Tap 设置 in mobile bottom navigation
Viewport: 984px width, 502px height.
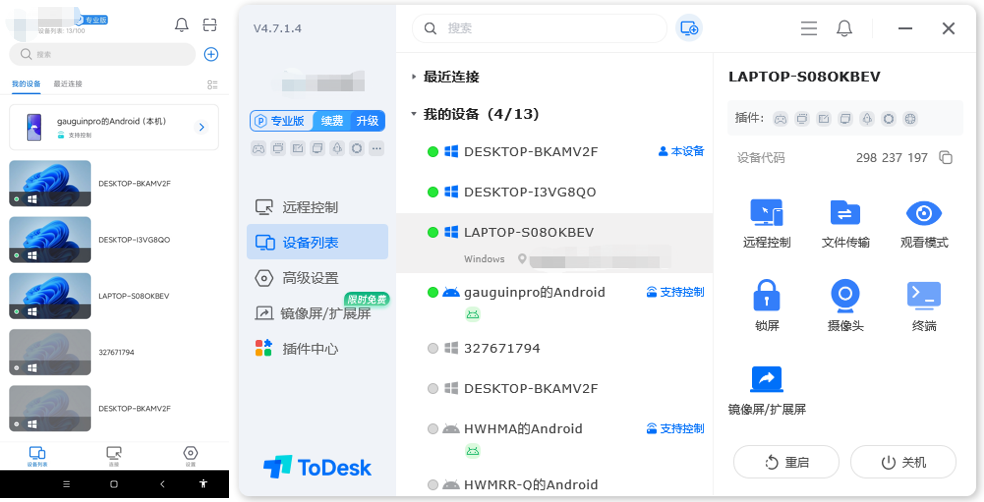[x=190, y=456]
